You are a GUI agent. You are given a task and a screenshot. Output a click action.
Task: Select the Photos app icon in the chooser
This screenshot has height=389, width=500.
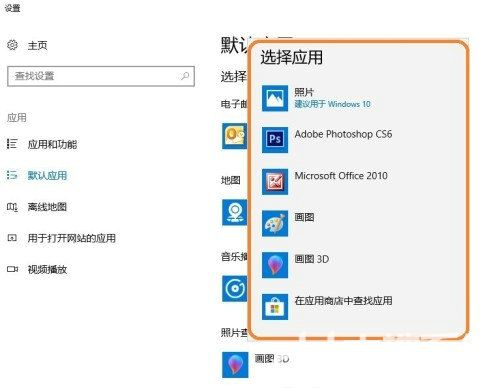click(275, 98)
